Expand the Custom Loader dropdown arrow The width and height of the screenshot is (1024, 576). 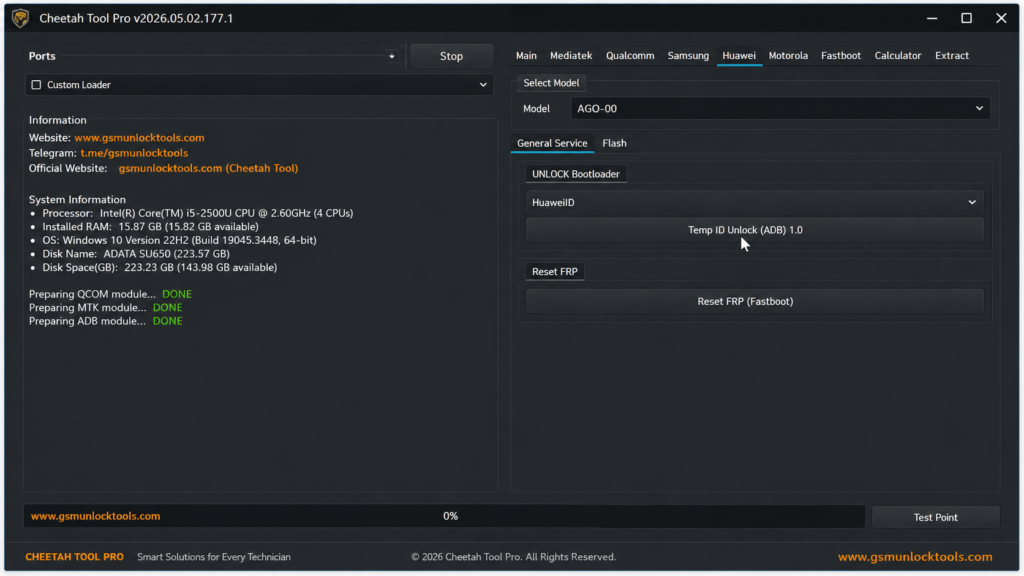click(483, 85)
